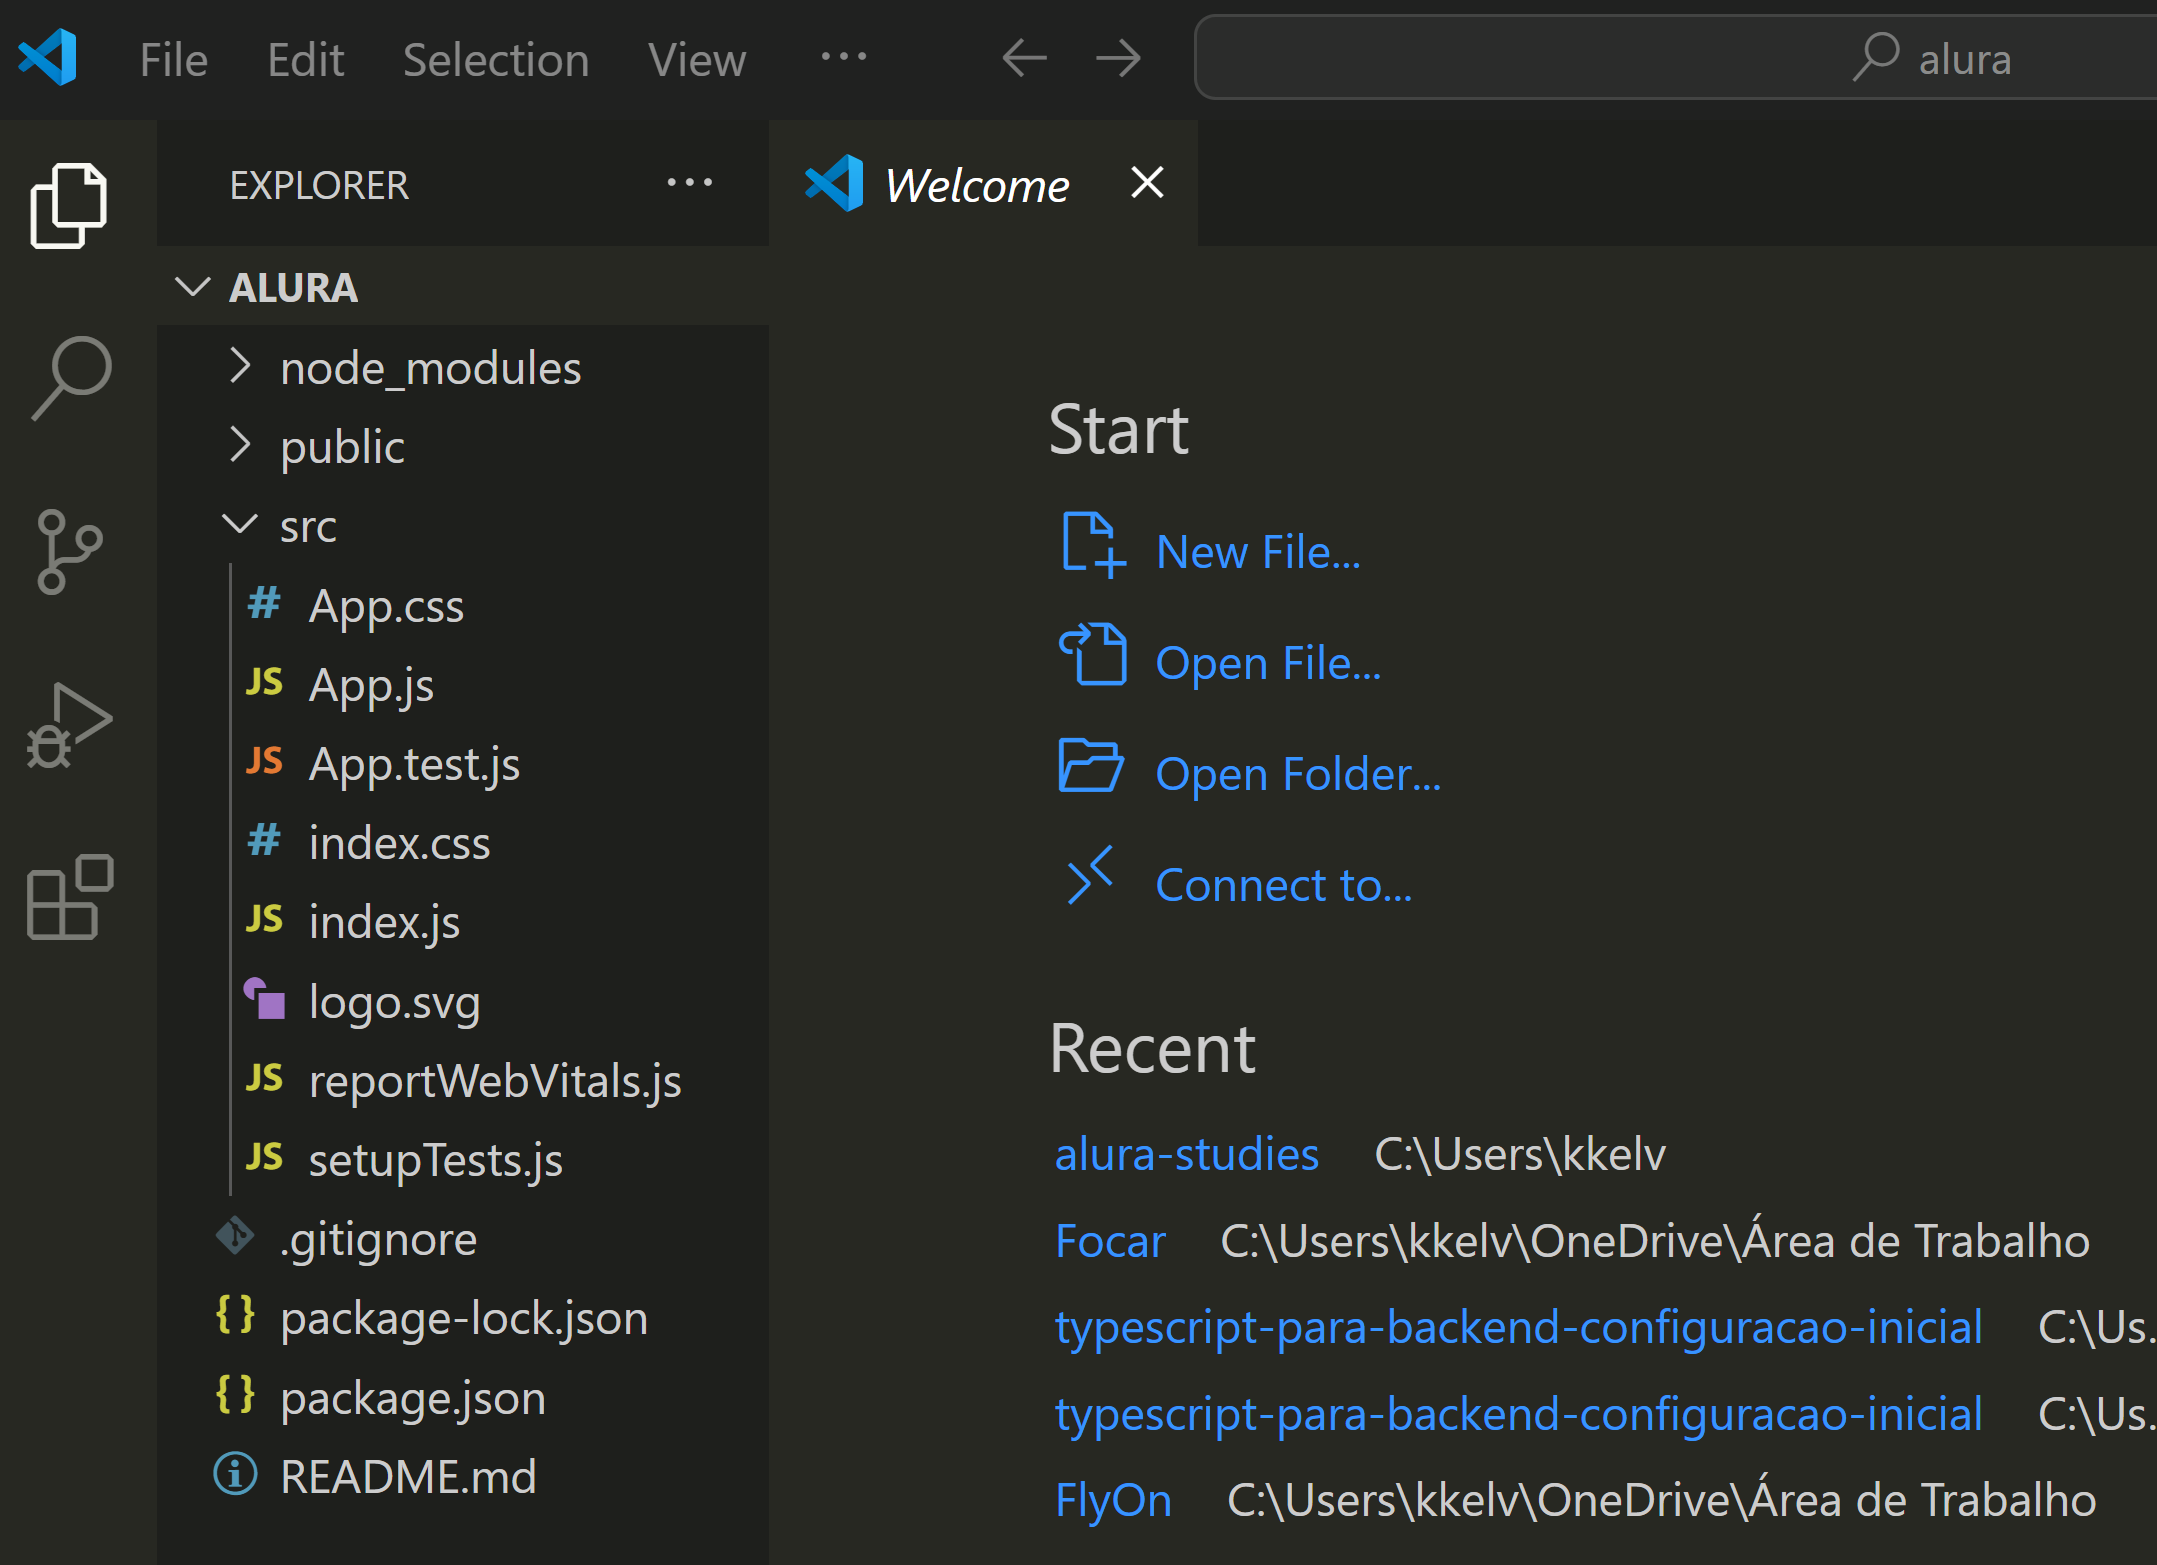The width and height of the screenshot is (2157, 1565).
Task: Open the Run and Debug view
Action: [68, 725]
